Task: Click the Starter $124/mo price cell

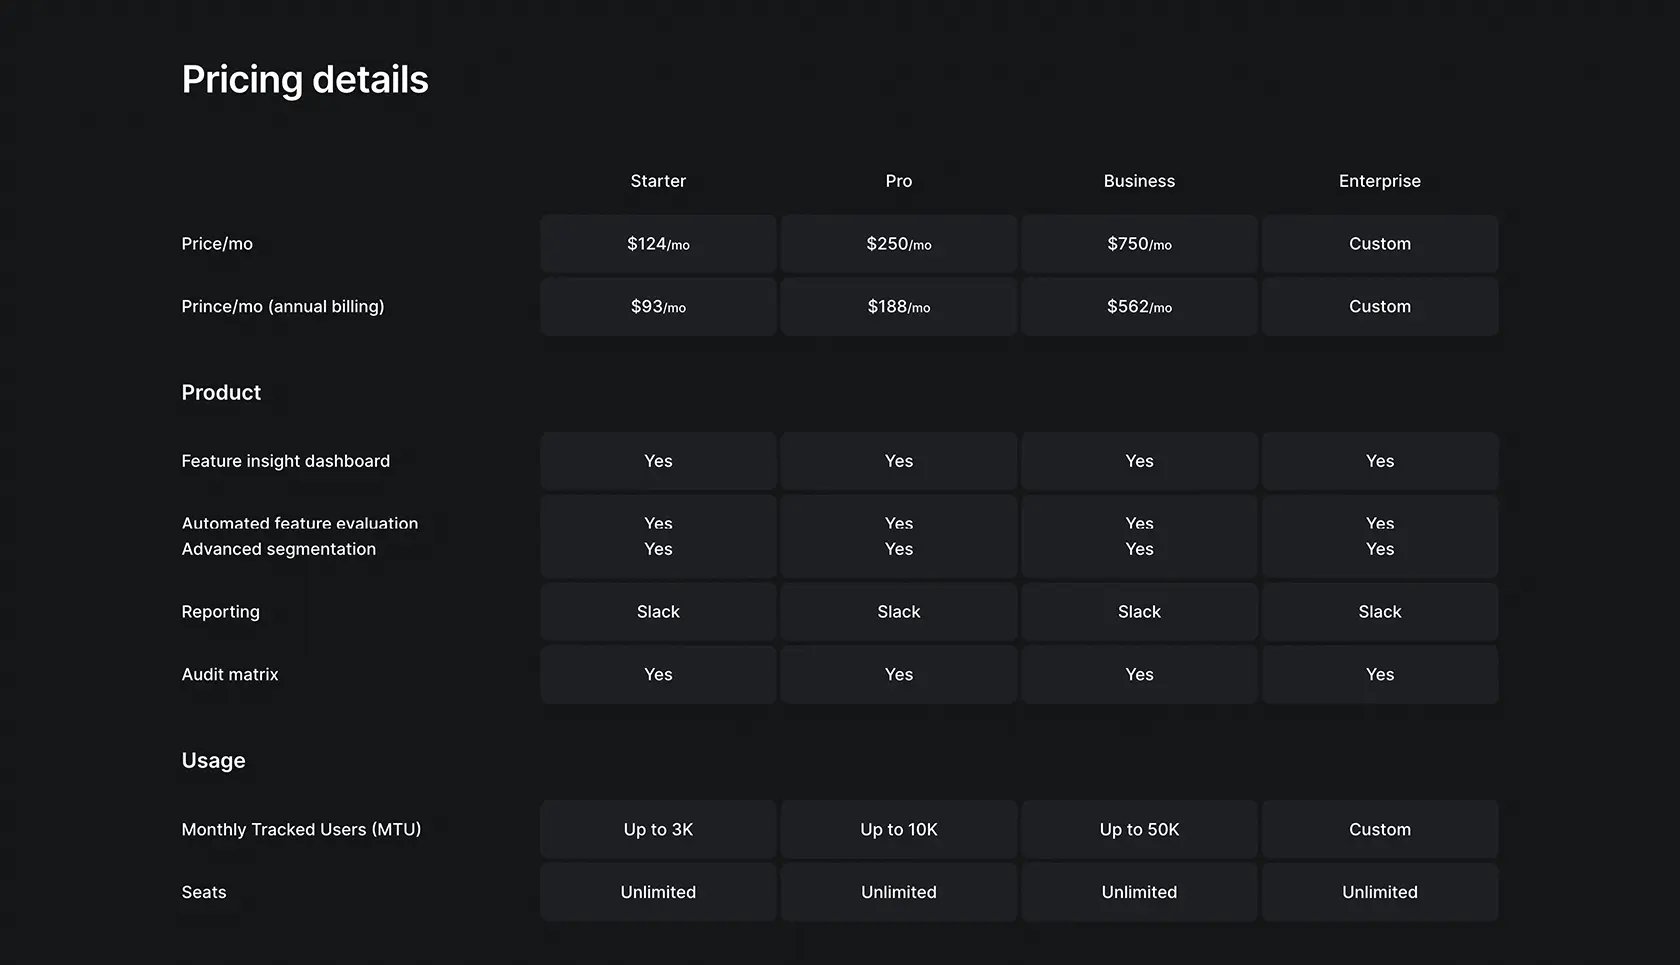Action: point(658,244)
